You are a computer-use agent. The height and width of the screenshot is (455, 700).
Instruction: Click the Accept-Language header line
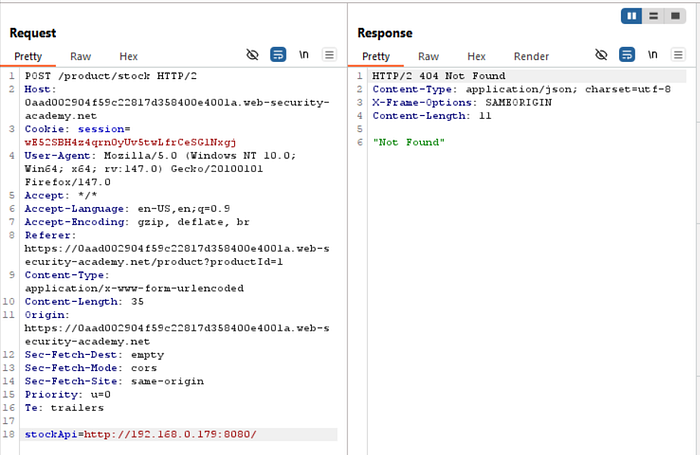[x=127, y=209]
